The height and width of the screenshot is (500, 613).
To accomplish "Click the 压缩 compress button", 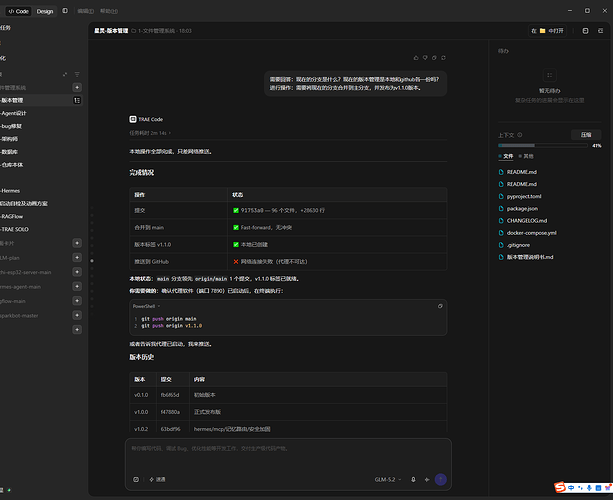I will [586, 135].
